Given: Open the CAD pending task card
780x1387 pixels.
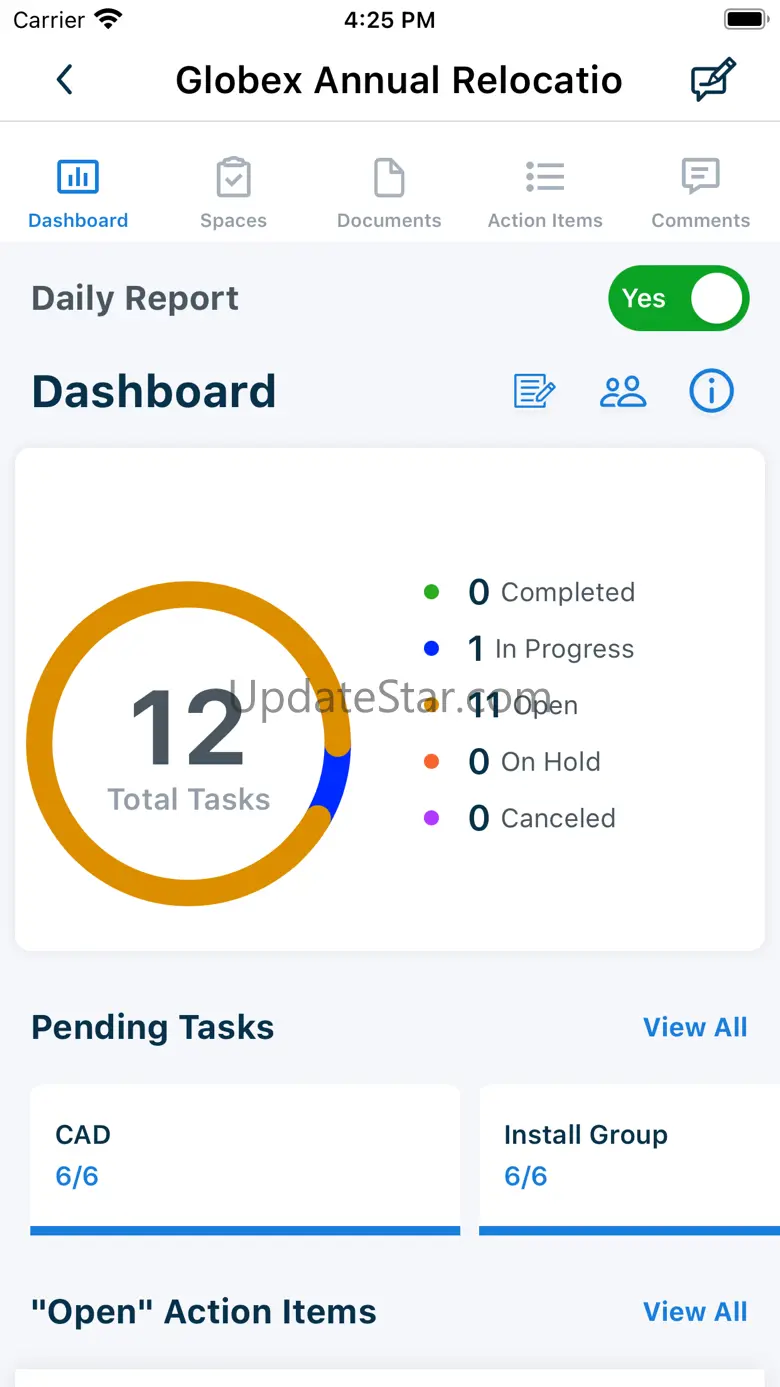Looking at the screenshot, I should (245, 1158).
